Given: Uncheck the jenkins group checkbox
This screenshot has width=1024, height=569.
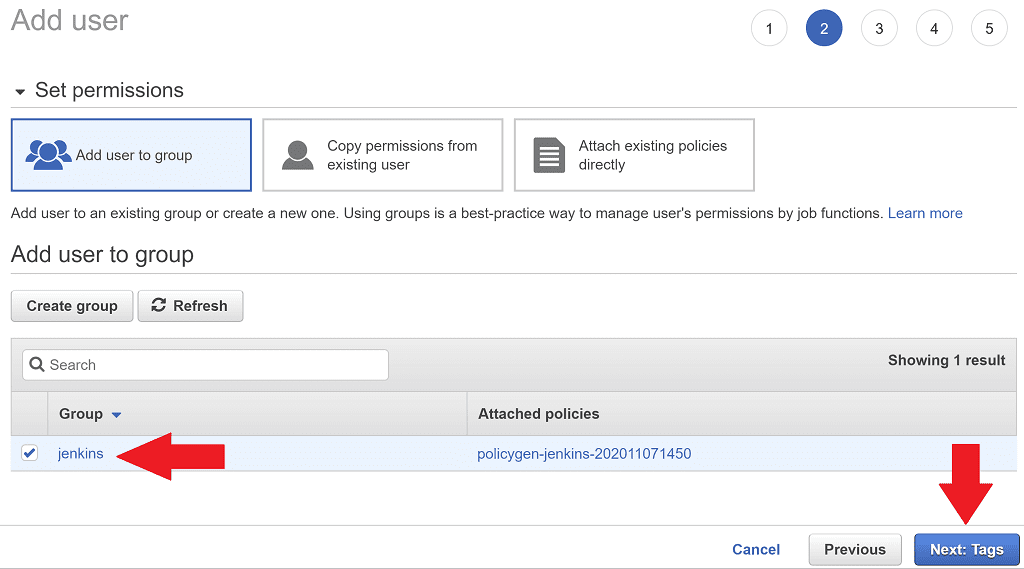Looking at the screenshot, I should (29, 454).
